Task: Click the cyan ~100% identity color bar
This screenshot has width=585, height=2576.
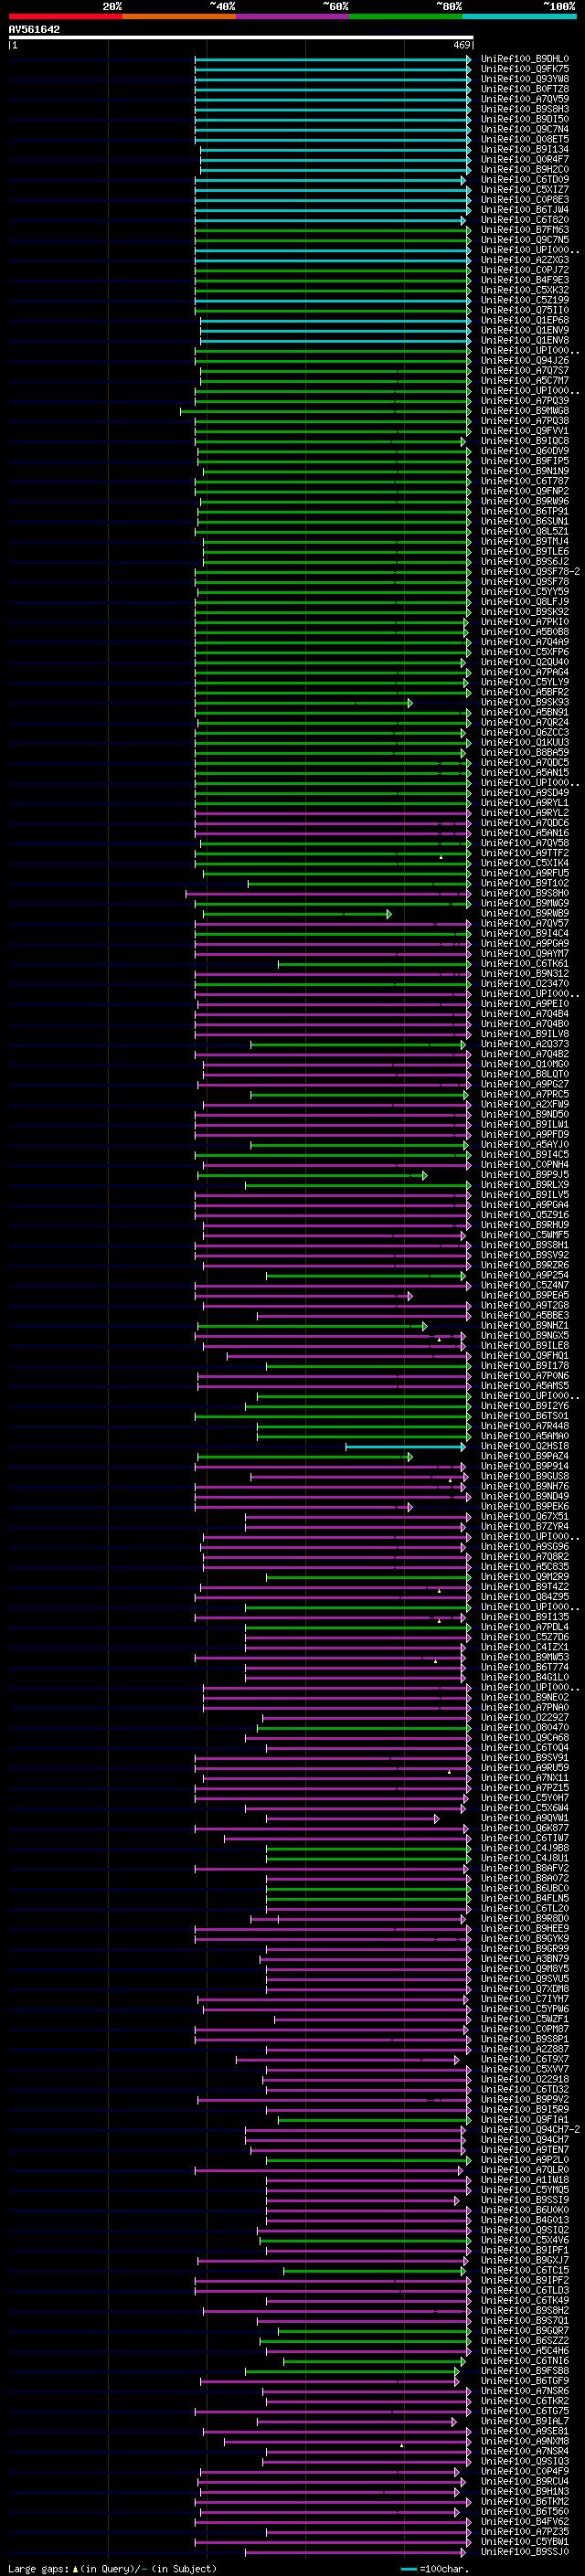Action: tap(519, 16)
